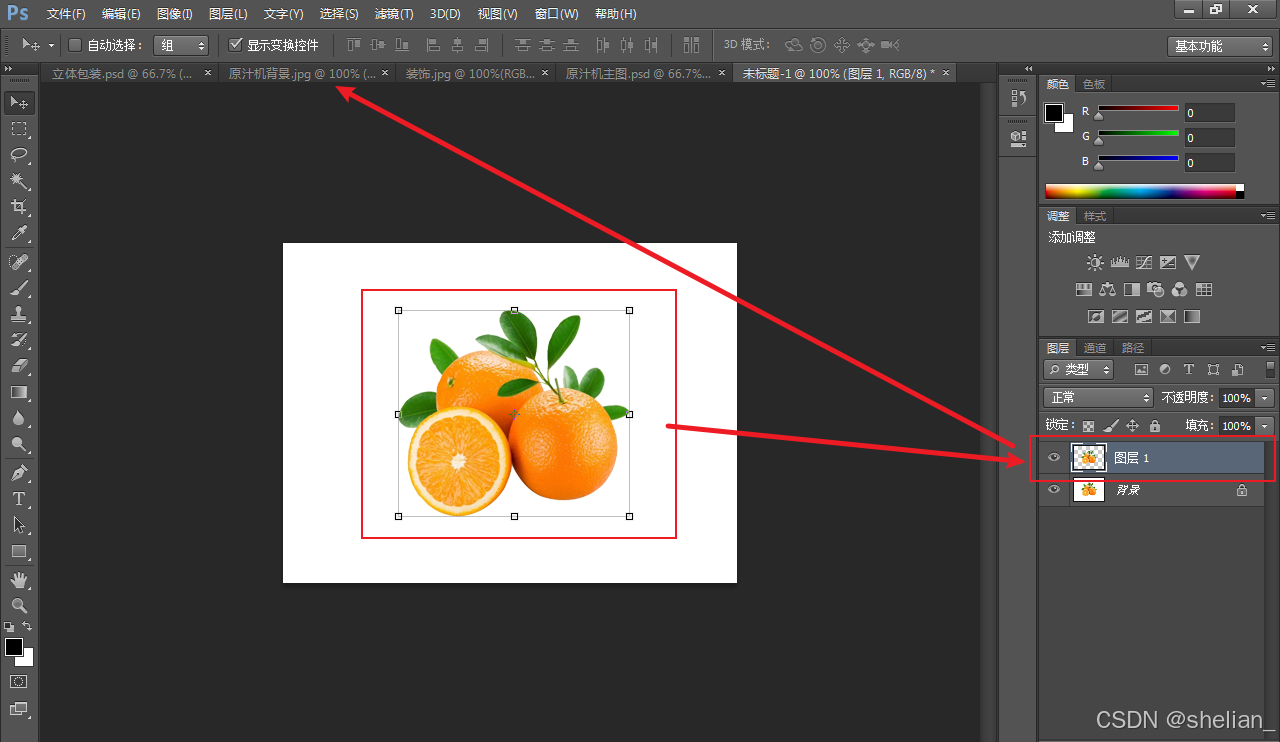The height and width of the screenshot is (742, 1280).
Task: Select the Eyedropper tool
Action: click(19, 234)
